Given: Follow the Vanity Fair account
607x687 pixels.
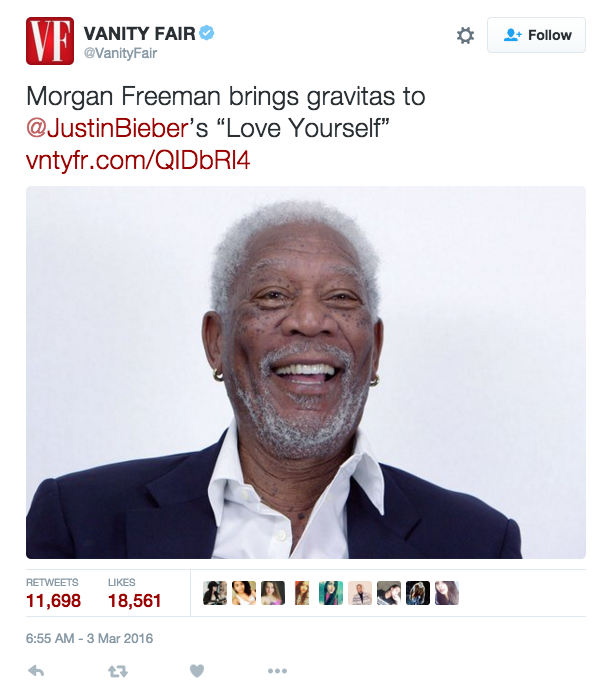Looking at the screenshot, I should [x=536, y=35].
